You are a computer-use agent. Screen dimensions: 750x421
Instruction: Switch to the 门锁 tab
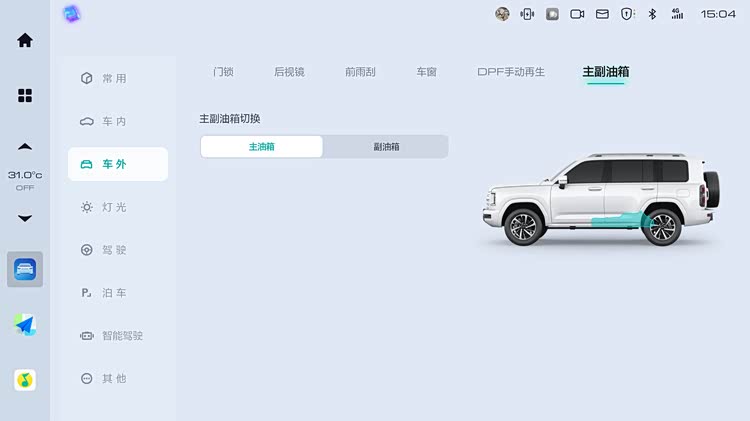(x=224, y=72)
